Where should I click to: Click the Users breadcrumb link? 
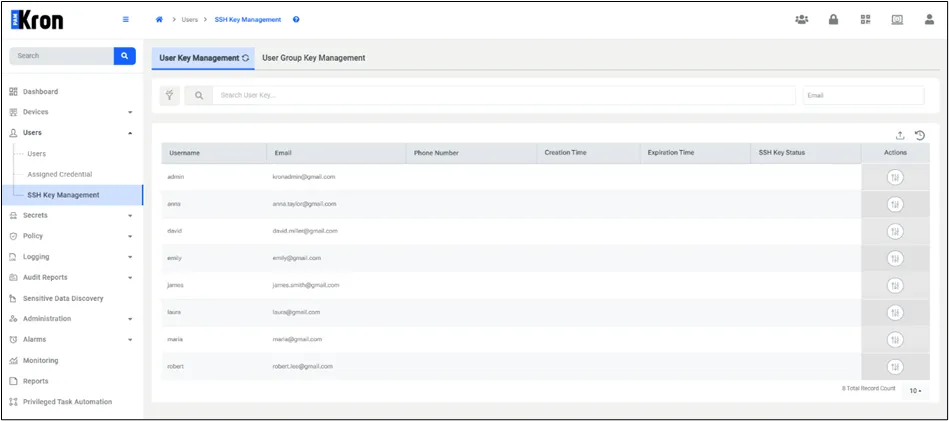190,20
